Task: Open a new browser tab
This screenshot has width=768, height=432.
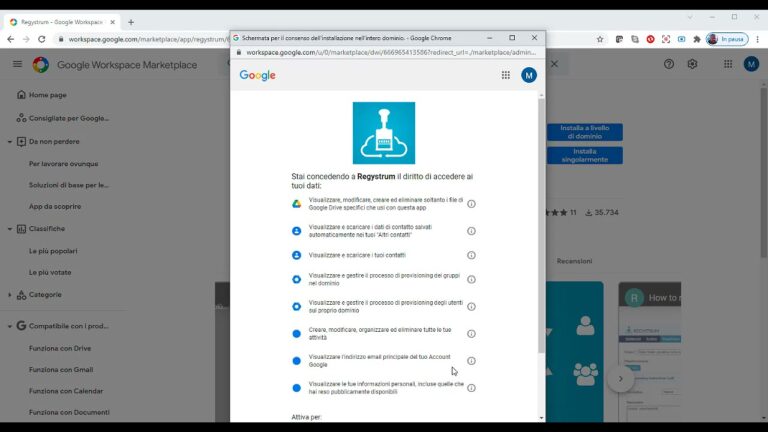Action: point(131,22)
